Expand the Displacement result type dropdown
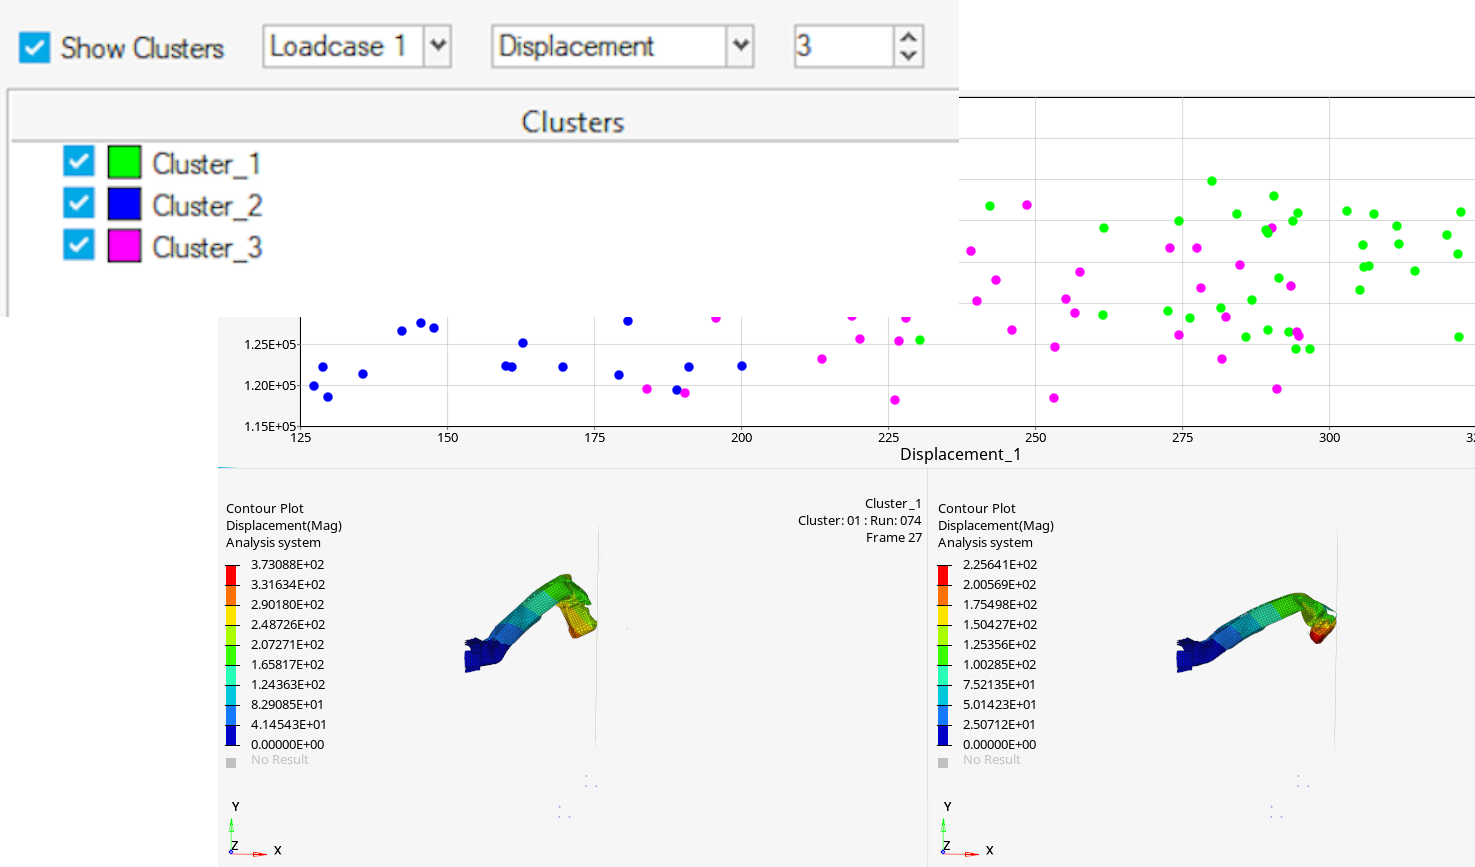 pos(739,46)
